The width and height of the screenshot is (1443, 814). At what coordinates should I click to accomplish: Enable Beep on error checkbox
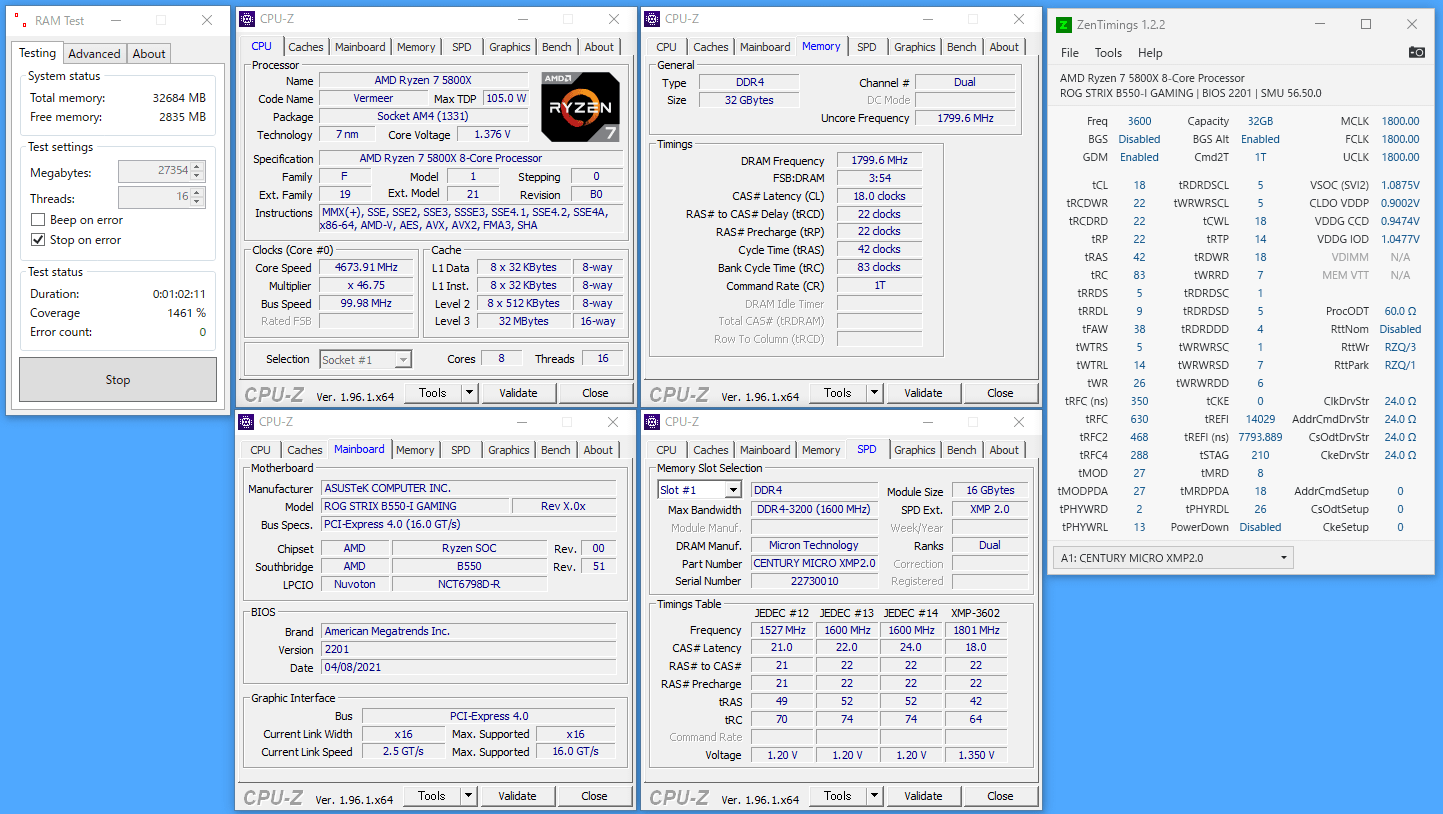[38, 220]
